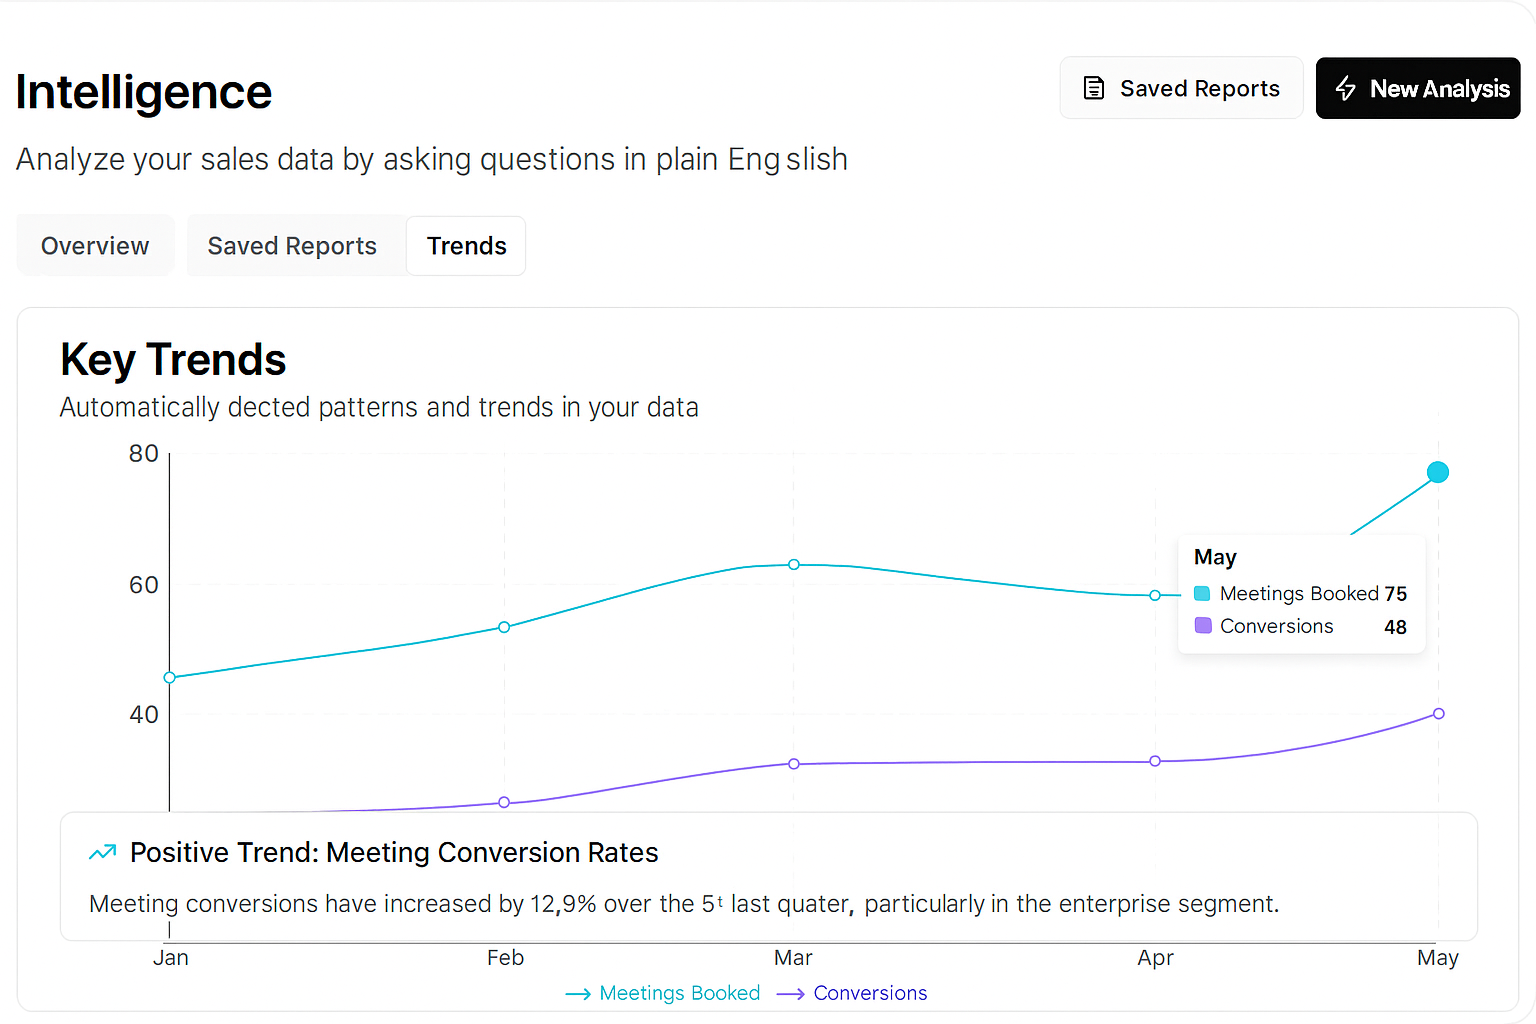
Task: Click the purple arrow icon beside Conversions legend
Action: coord(791,993)
